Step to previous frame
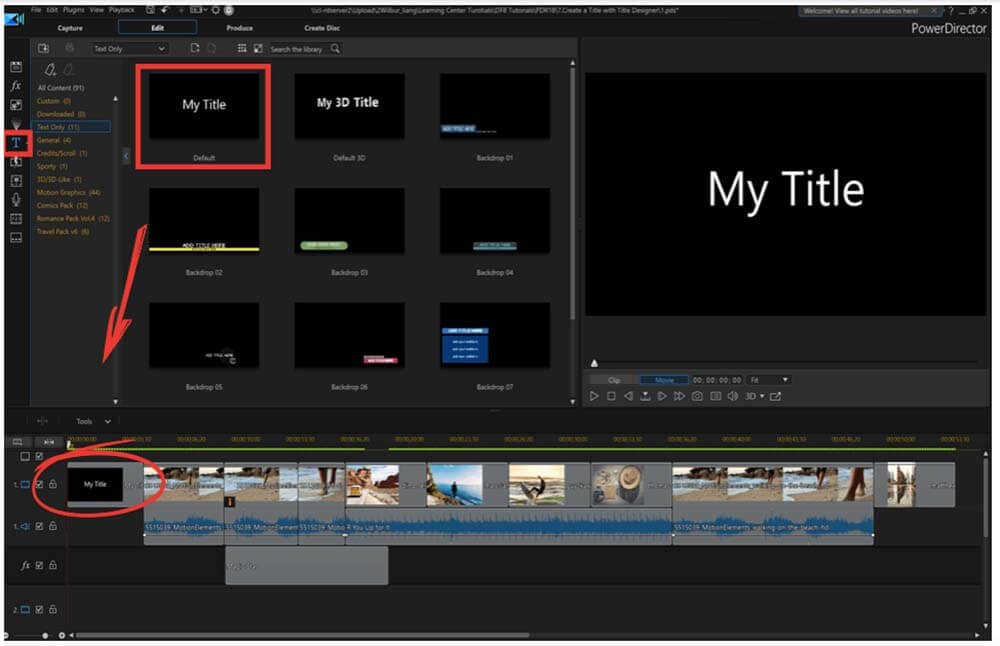Image resolution: width=1000 pixels, height=646 pixels. (x=628, y=397)
